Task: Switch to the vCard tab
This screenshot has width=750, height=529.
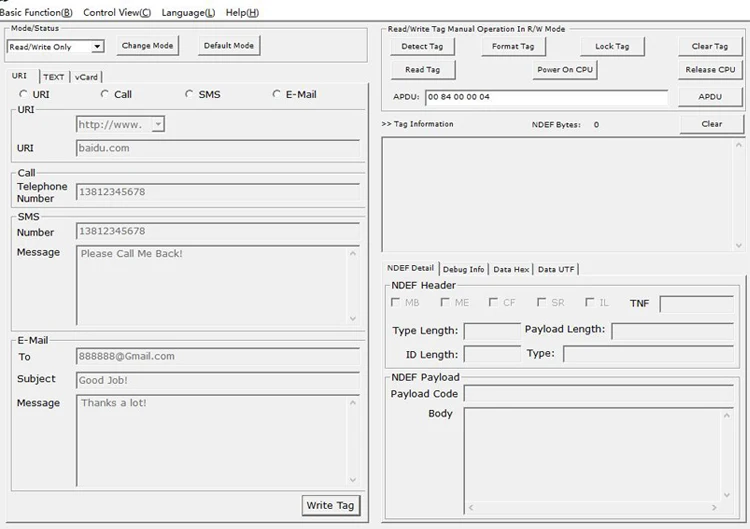Action: point(86,77)
